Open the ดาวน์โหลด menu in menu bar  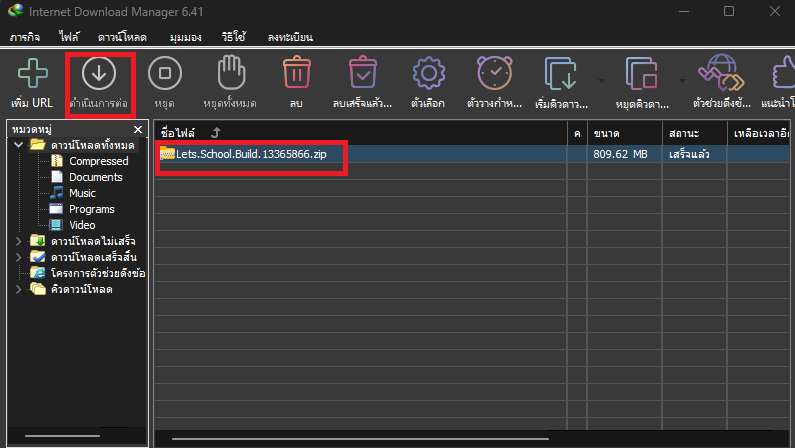pyautogui.click(x=121, y=37)
